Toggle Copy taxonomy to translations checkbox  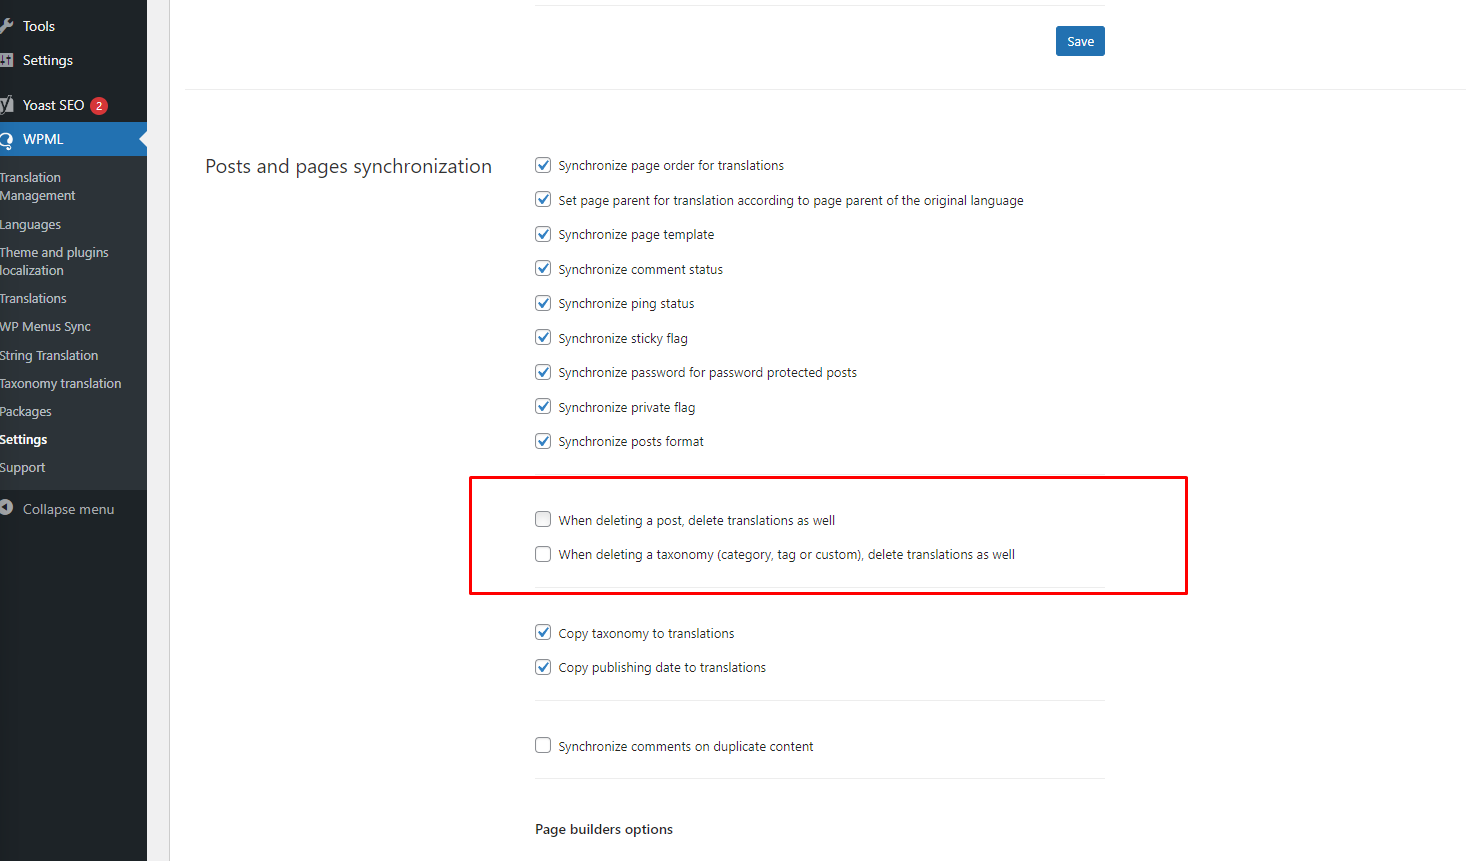pyautogui.click(x=543, y=632)
